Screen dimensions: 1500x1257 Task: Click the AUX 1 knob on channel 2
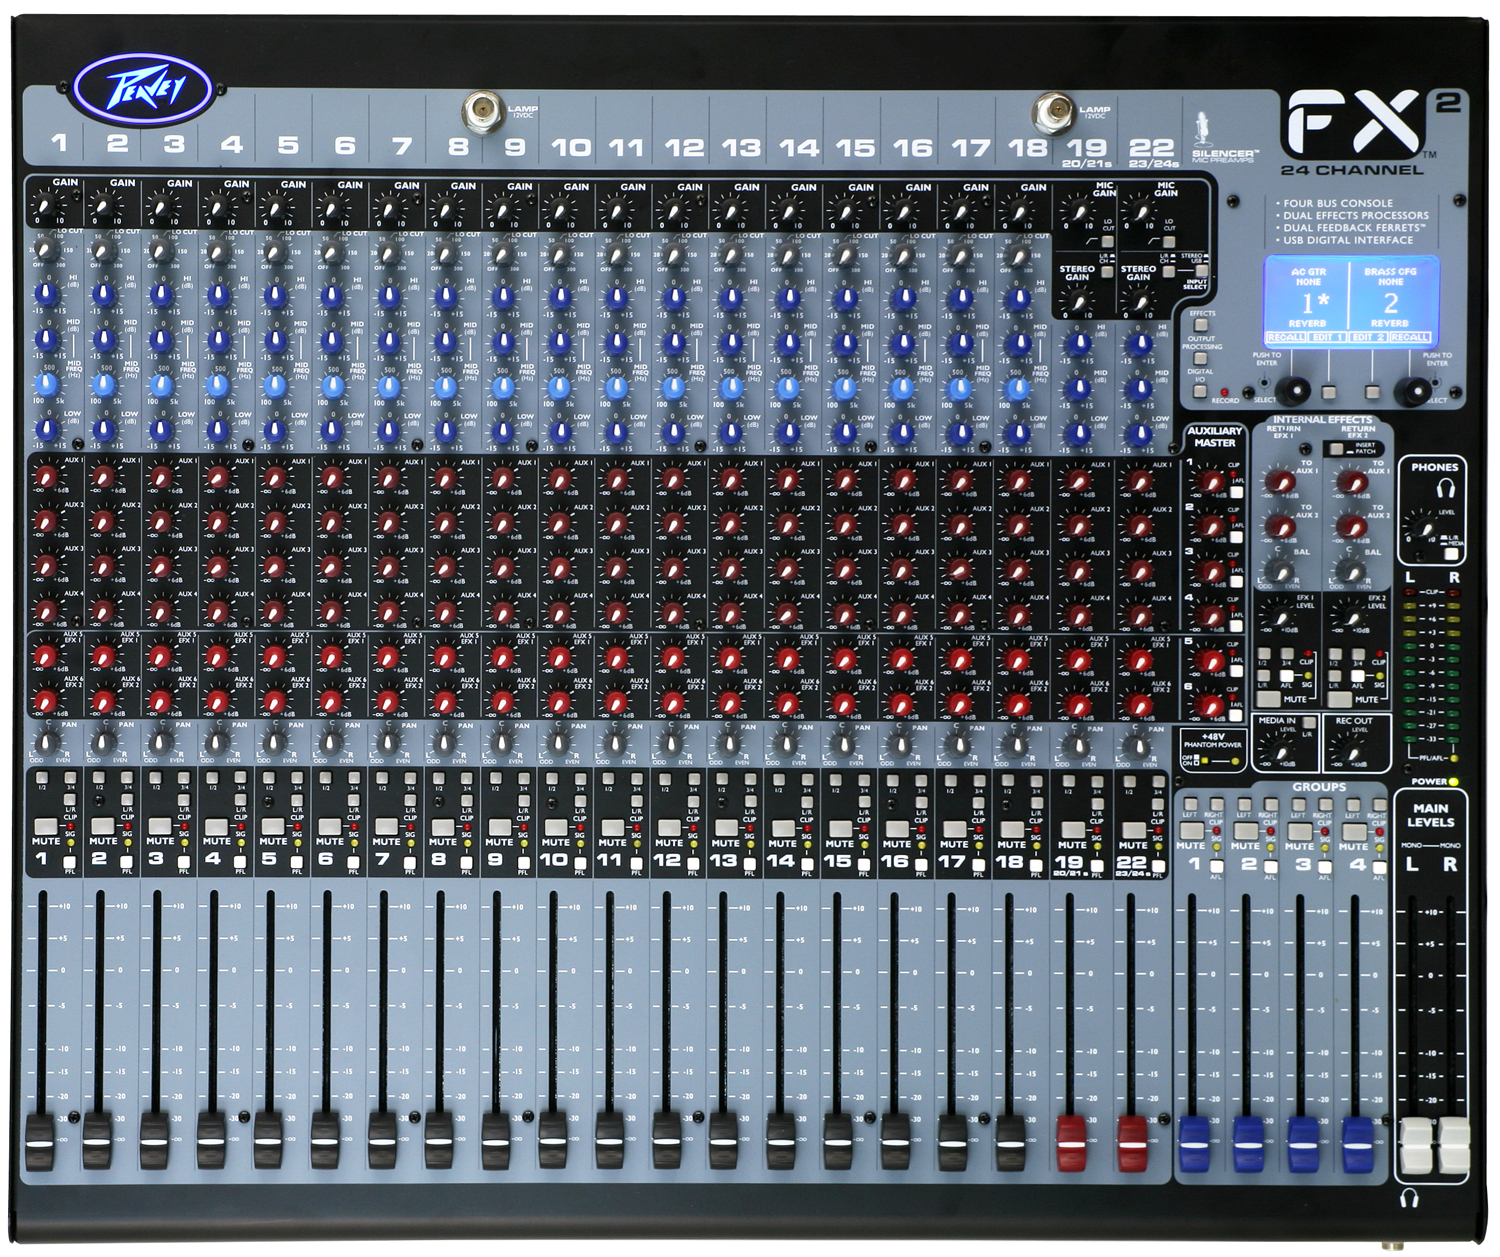(102, 478)
